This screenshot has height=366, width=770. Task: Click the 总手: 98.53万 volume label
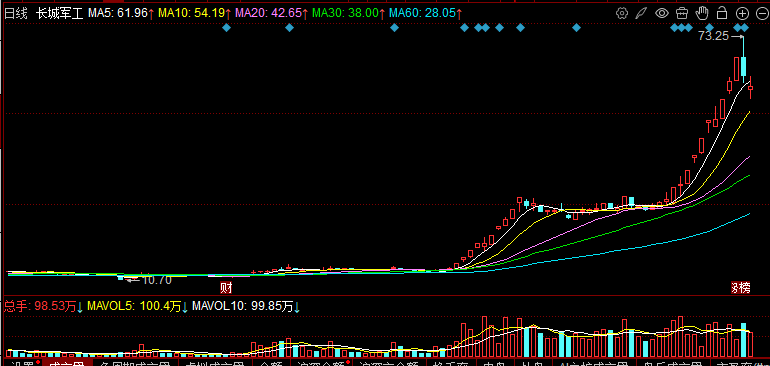(44, 307)
